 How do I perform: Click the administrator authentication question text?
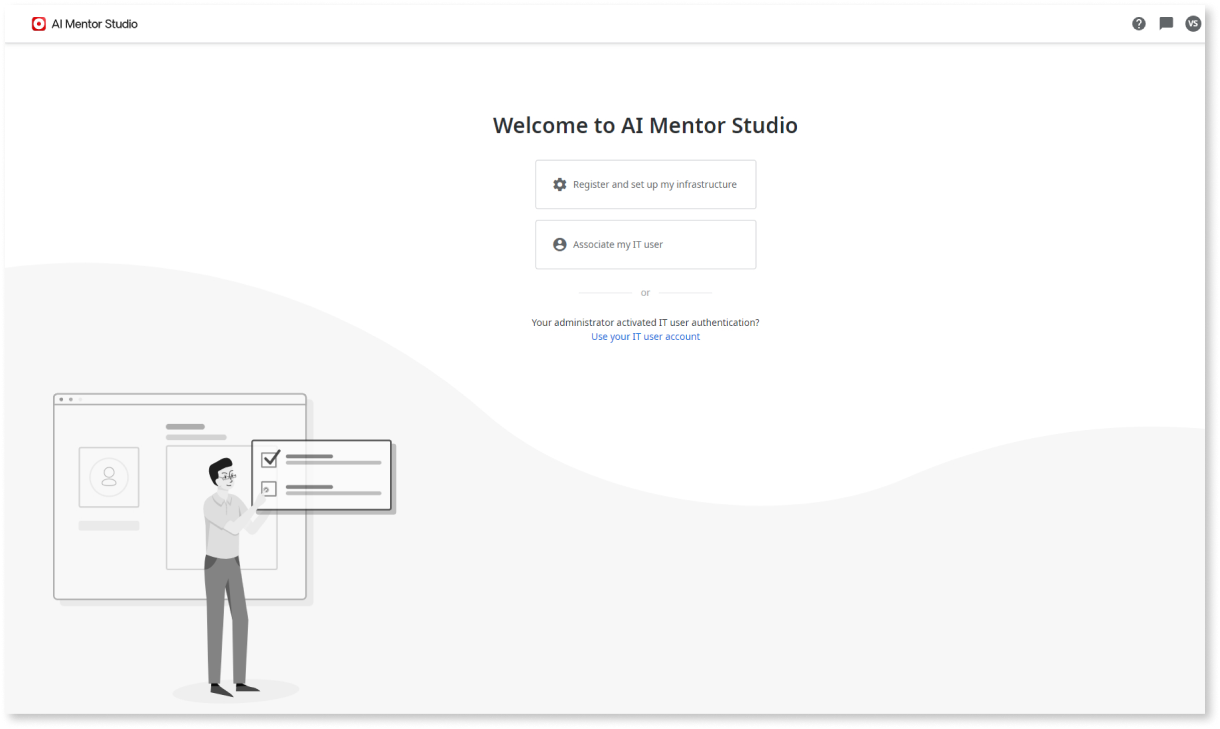(x=645, y=322)
